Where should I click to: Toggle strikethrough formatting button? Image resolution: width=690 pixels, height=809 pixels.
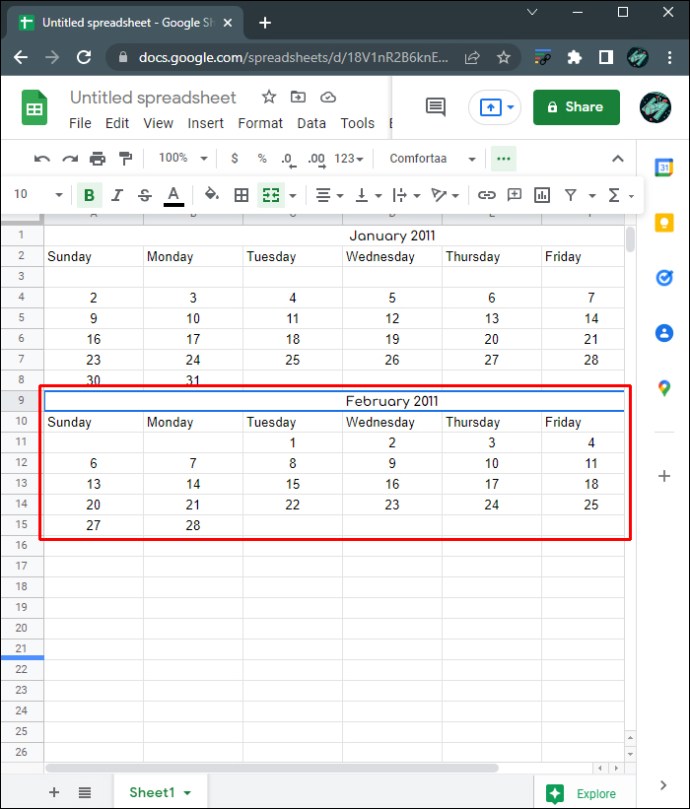point(145,195)
